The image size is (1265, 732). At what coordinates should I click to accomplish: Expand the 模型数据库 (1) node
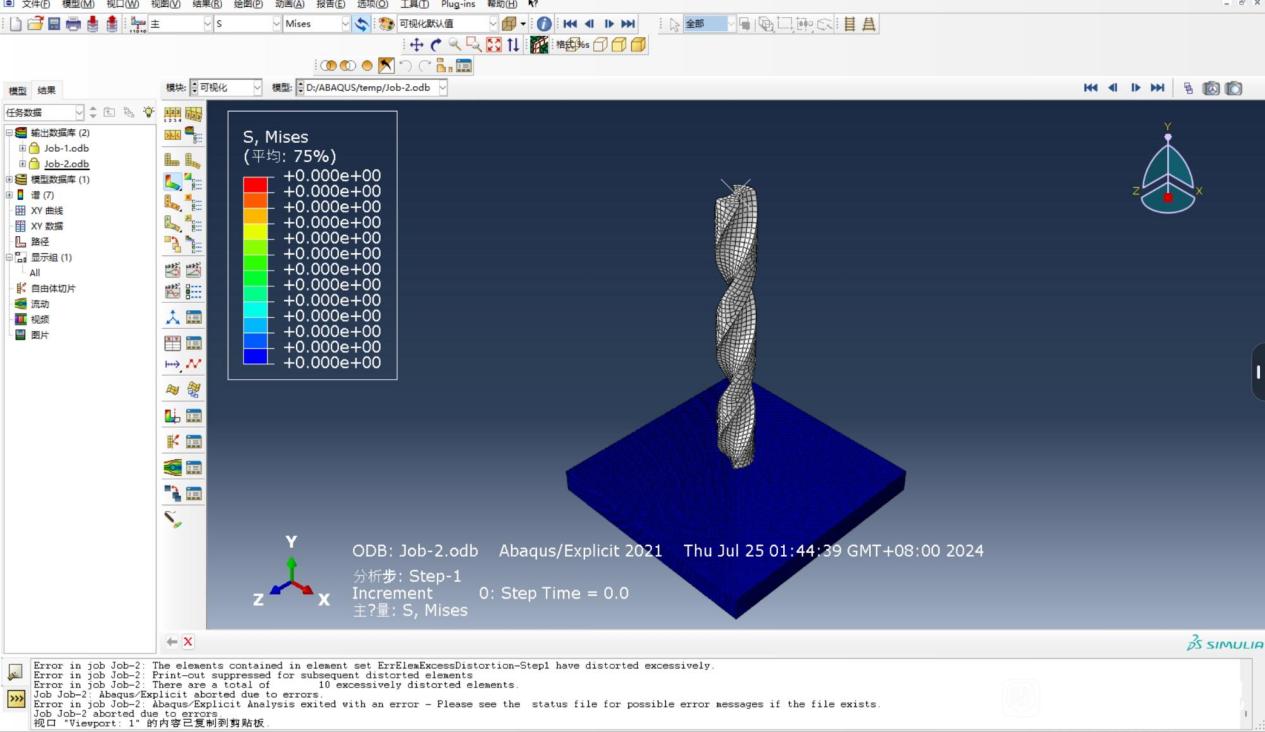pos(10,179)
